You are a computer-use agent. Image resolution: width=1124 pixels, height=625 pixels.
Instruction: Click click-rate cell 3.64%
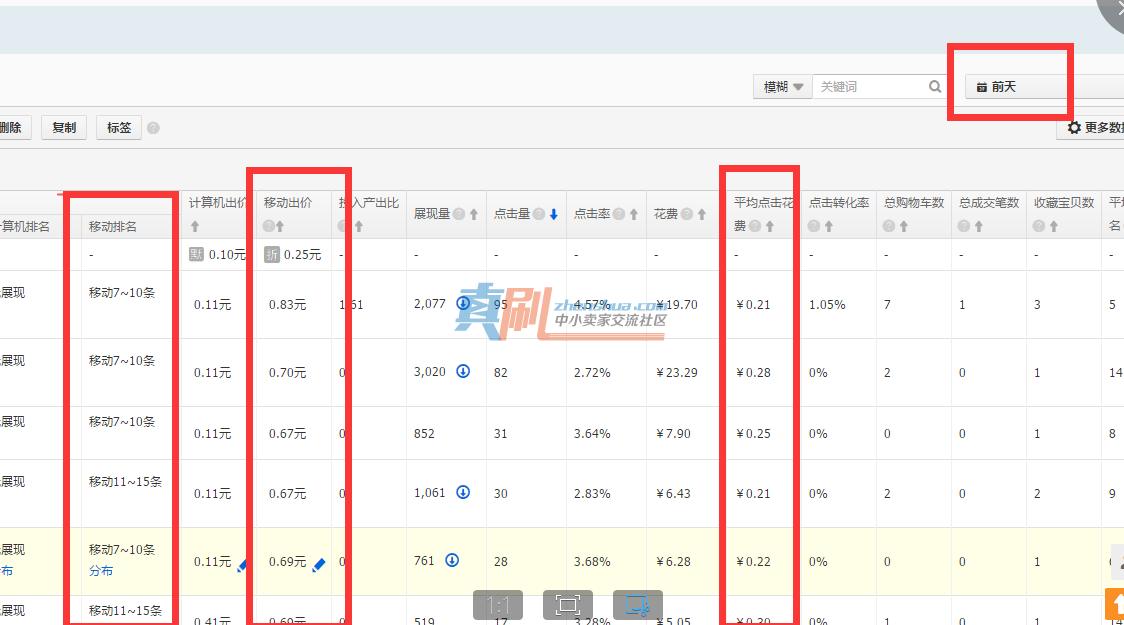[x=592, y=434]
